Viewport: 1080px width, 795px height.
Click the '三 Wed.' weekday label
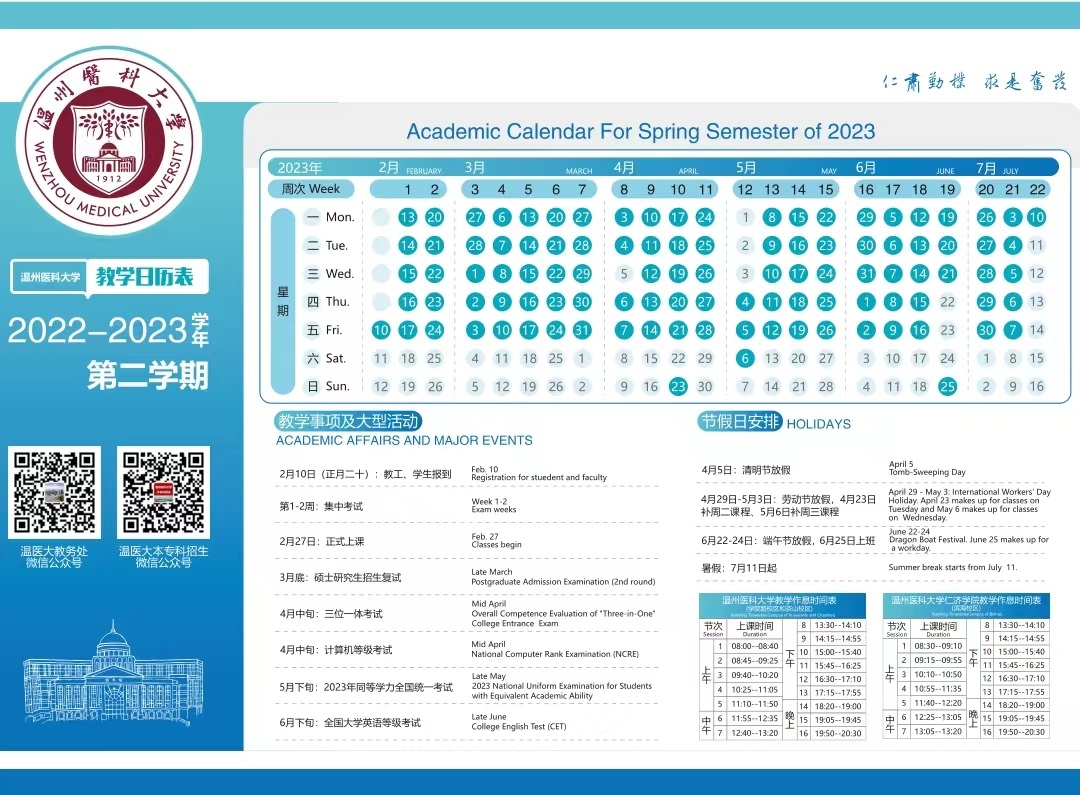tap(331, 273)
